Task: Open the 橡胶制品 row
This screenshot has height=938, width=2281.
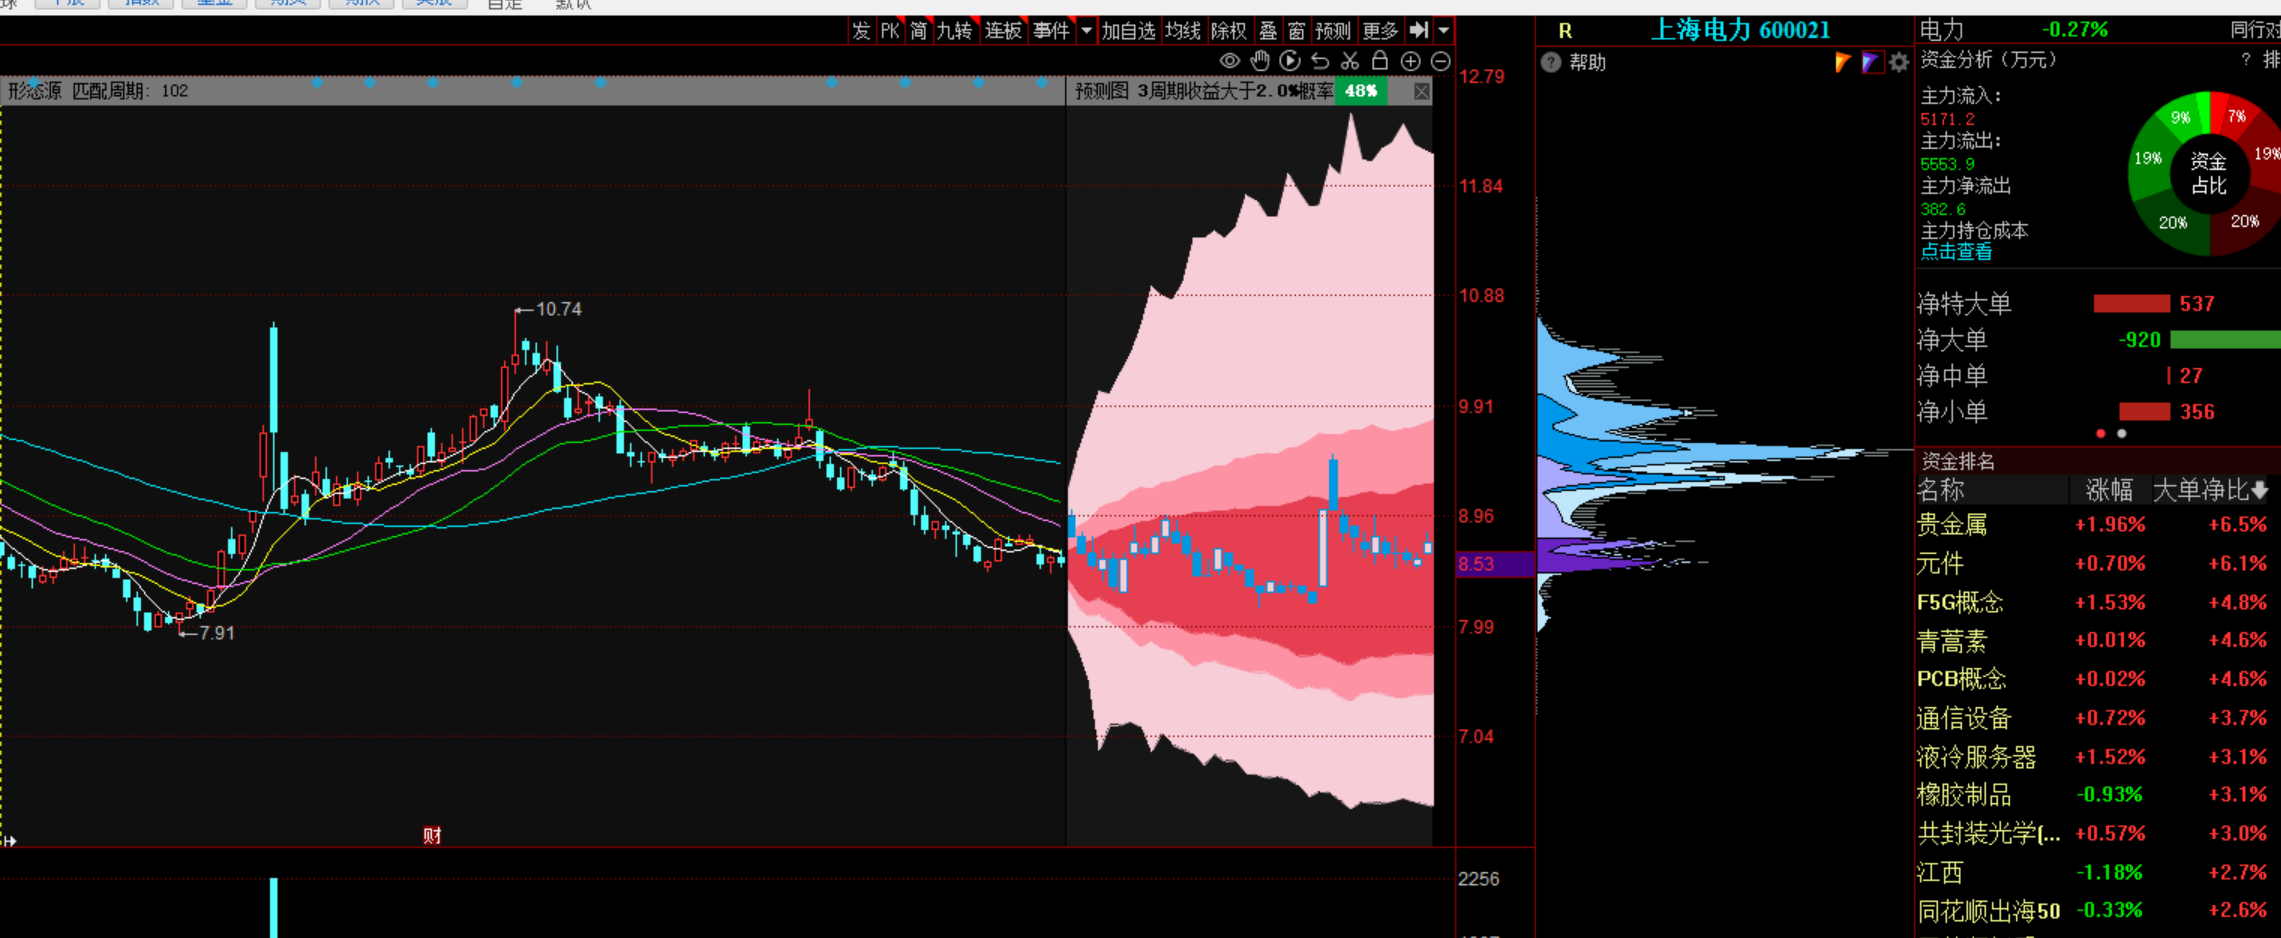Action: (x=2097, y=795)
